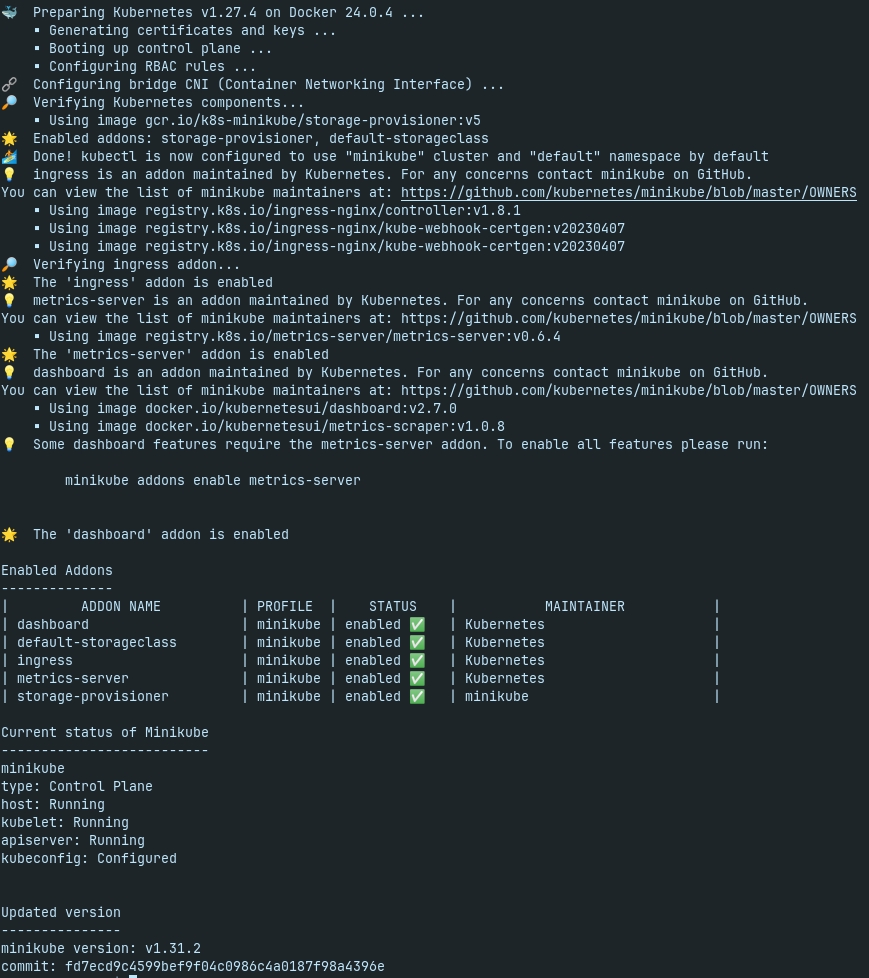
Task: Click 'minikube version: v1.31.2' line
Action: 101,949
